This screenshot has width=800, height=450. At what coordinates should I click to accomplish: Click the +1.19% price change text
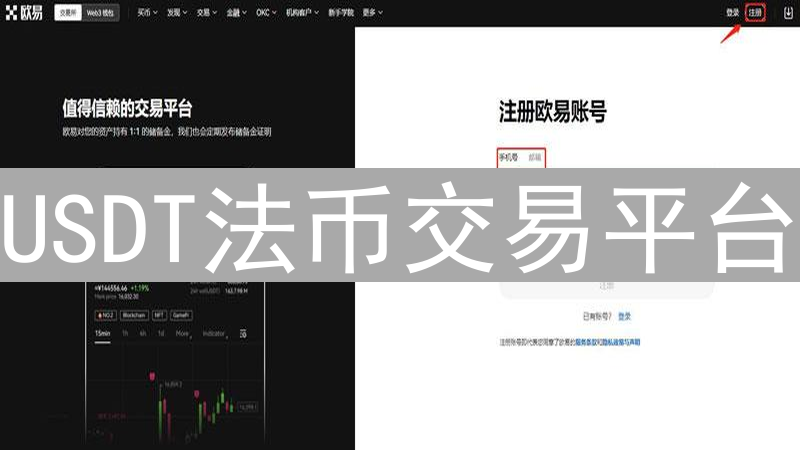point(140,288)
